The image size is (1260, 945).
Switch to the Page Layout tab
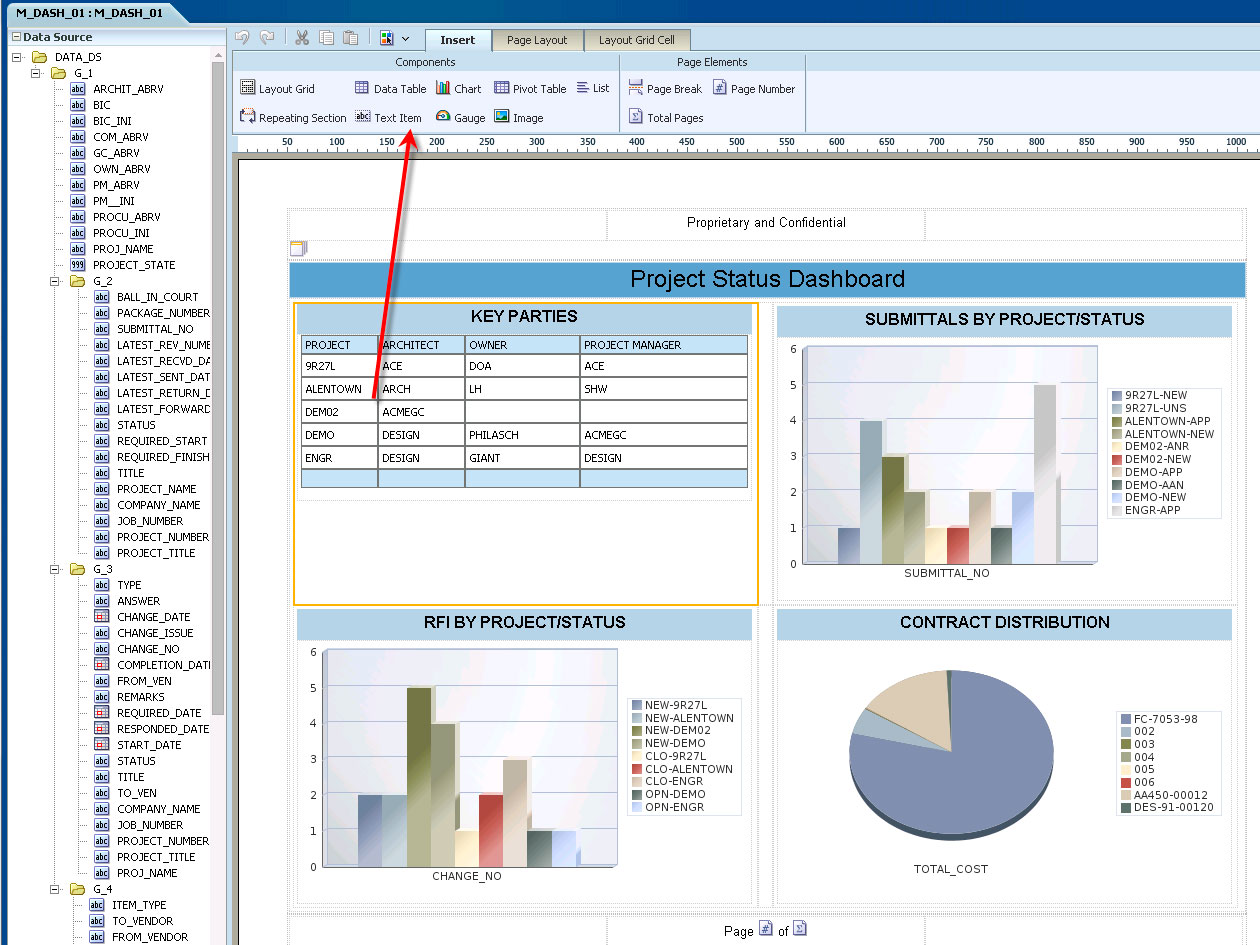[537, 40]
